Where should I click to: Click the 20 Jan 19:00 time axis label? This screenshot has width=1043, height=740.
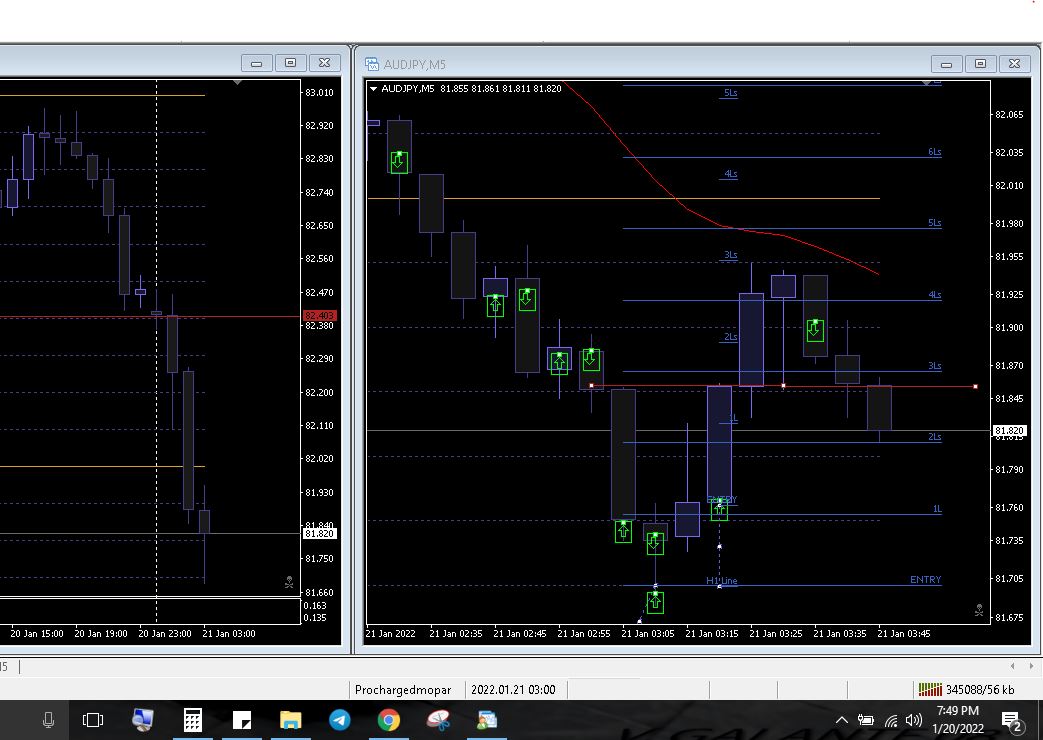[x=100, y=634]
